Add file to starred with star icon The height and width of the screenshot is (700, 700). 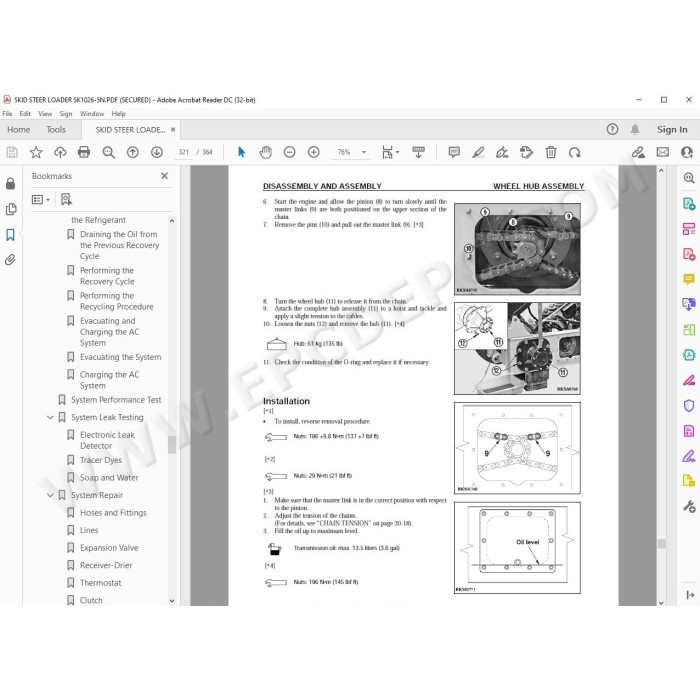point(36,153)
